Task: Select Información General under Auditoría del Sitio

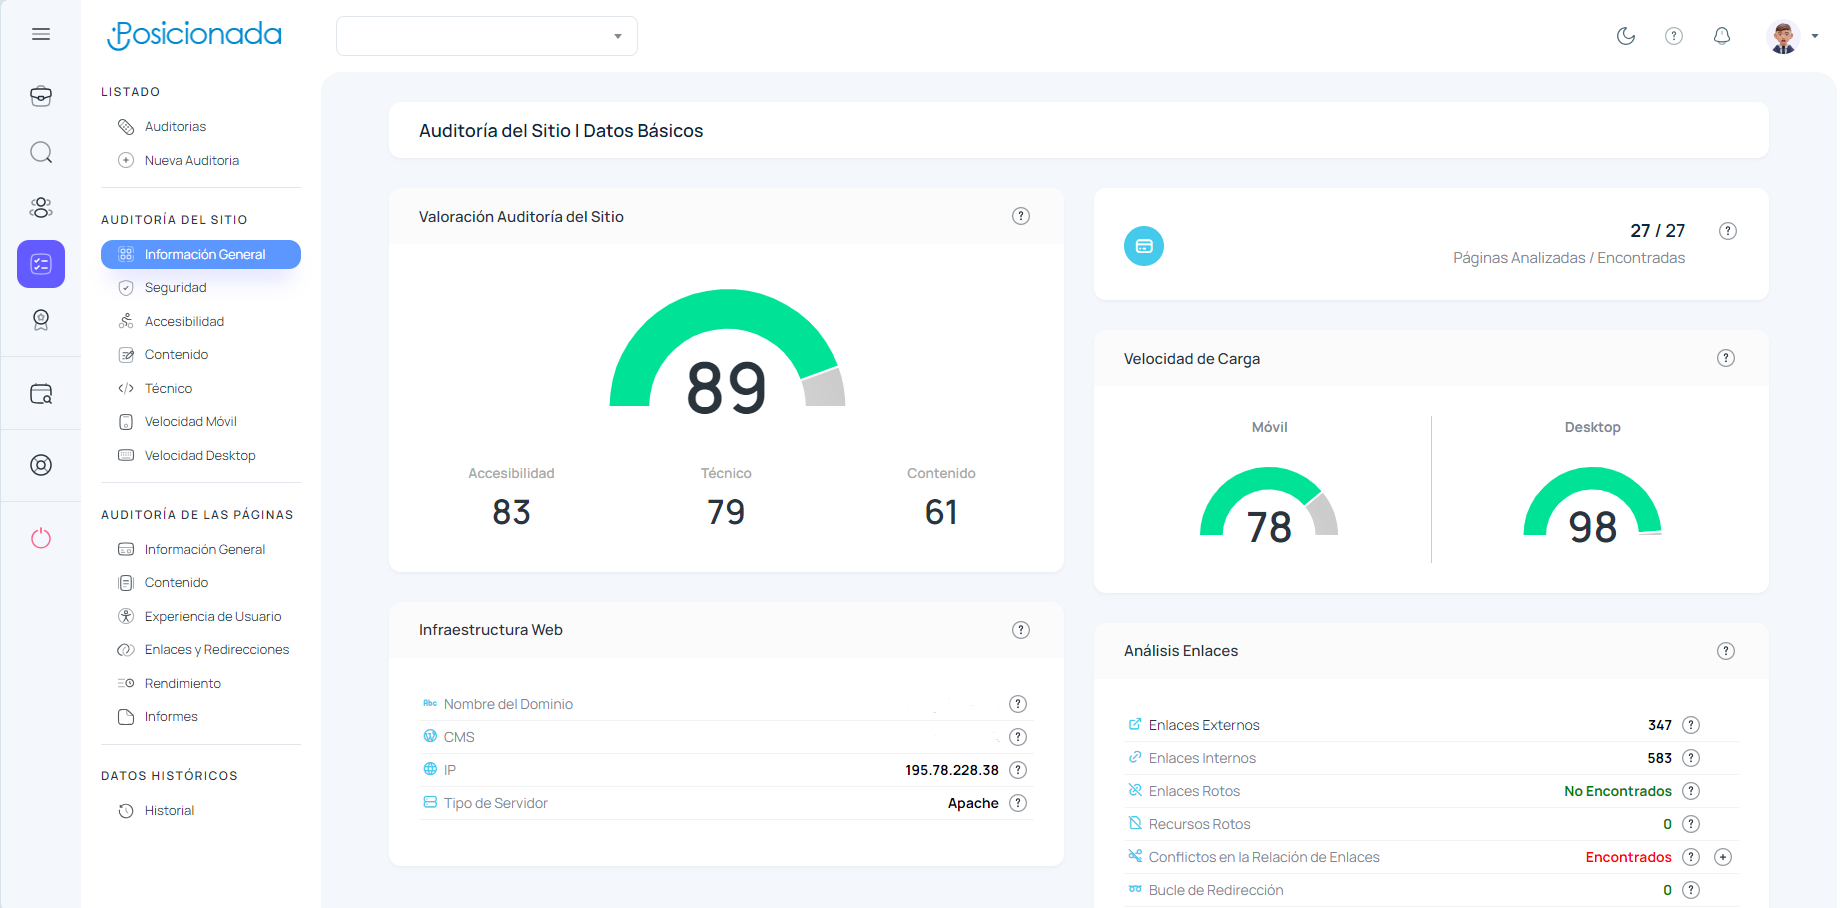Action: [201, 254]
